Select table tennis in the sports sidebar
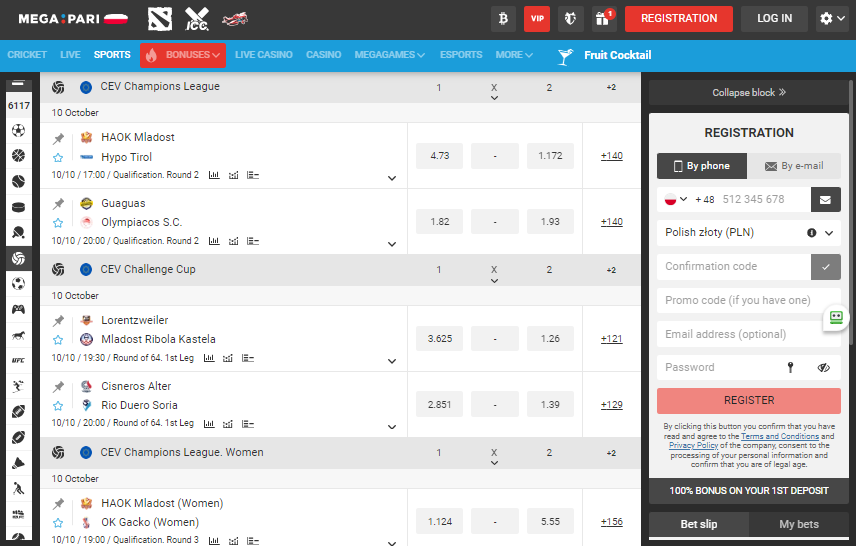This screenshot has width=856, height=546. (x=19, y=233)
